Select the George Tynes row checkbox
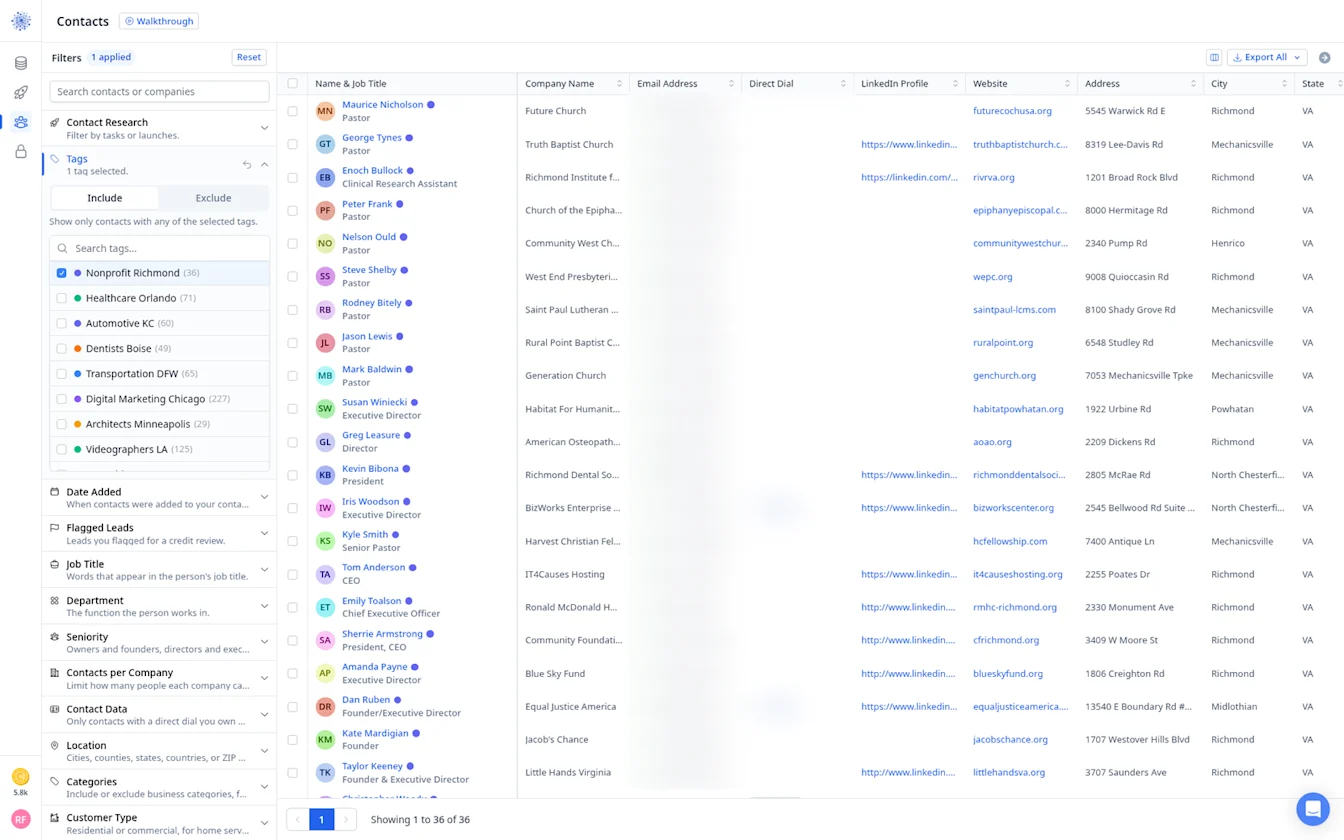This screenshot has width=1344, height=840. coord(293,144)
